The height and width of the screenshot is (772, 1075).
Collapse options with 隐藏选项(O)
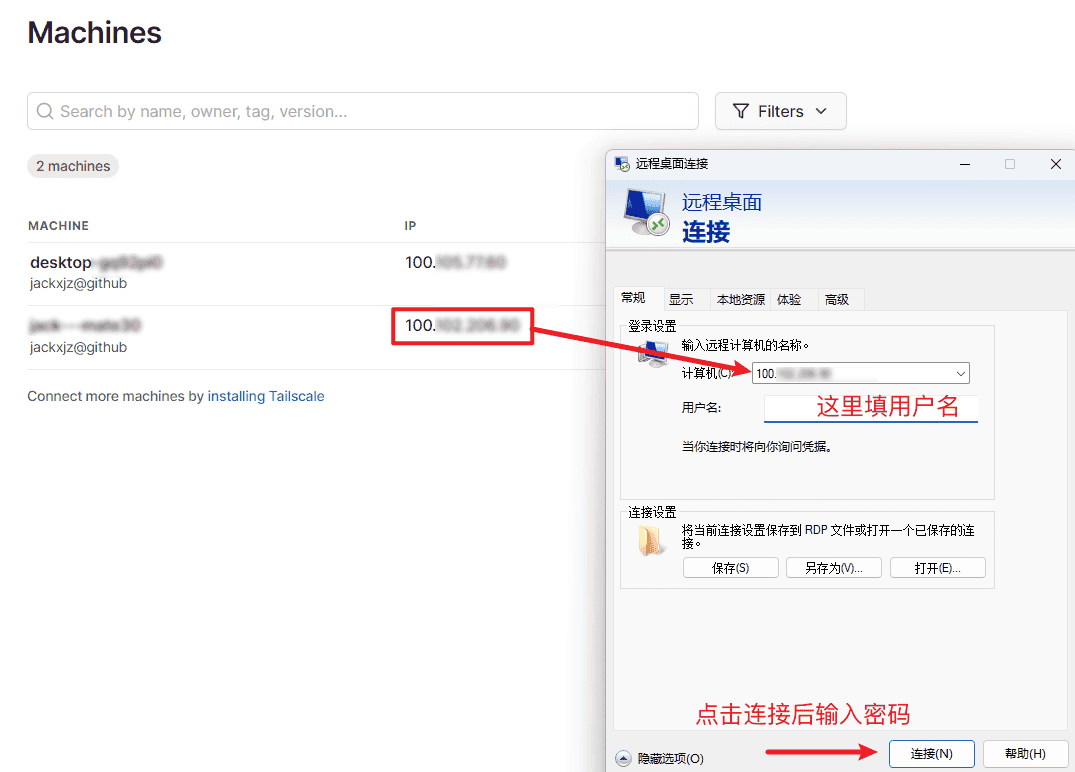coord(660,758)
